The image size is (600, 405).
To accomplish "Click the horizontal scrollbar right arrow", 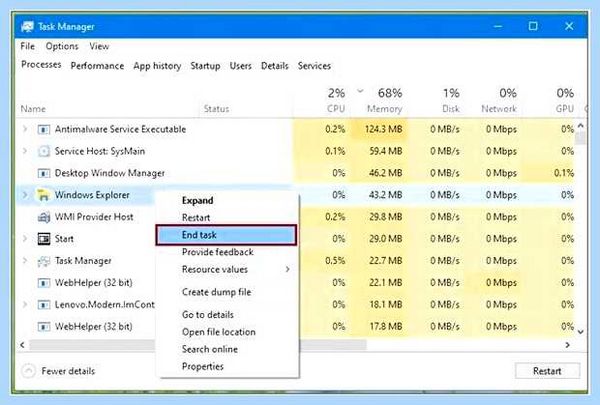I will (568, 345).
